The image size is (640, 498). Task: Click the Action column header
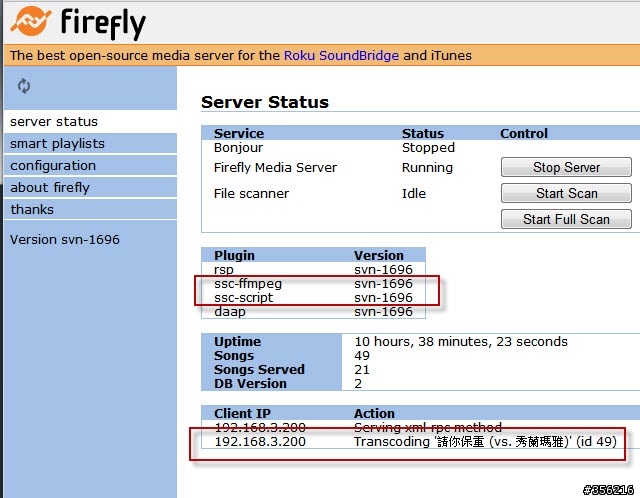click(x=374, y=414)
